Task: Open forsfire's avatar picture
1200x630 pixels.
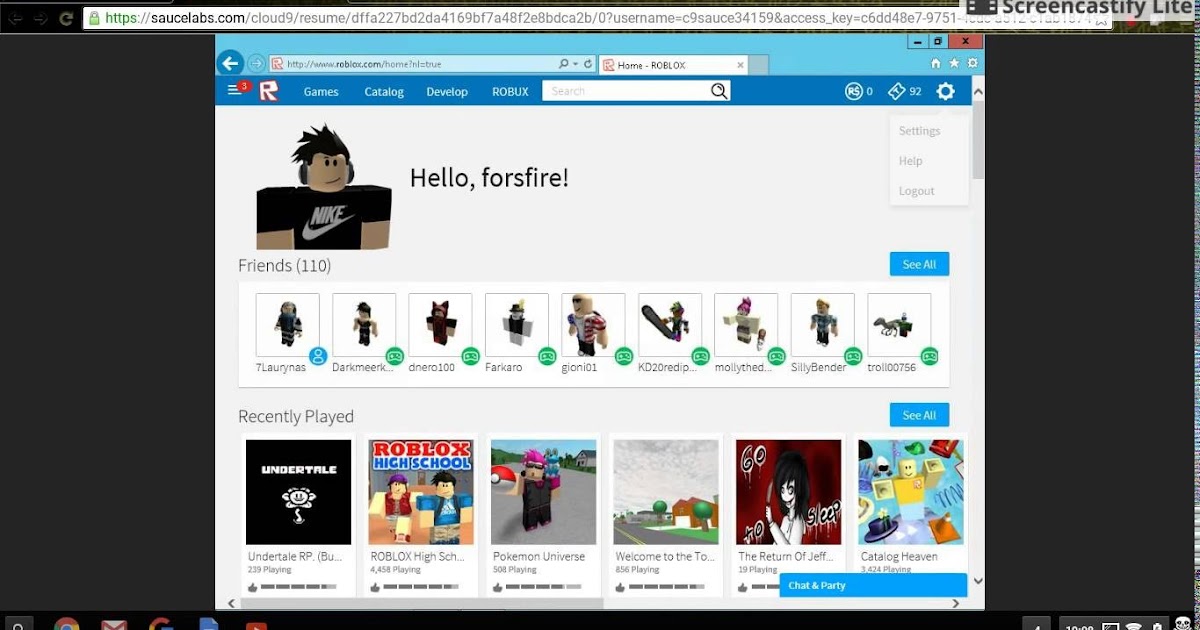Action: click(323, 186)
